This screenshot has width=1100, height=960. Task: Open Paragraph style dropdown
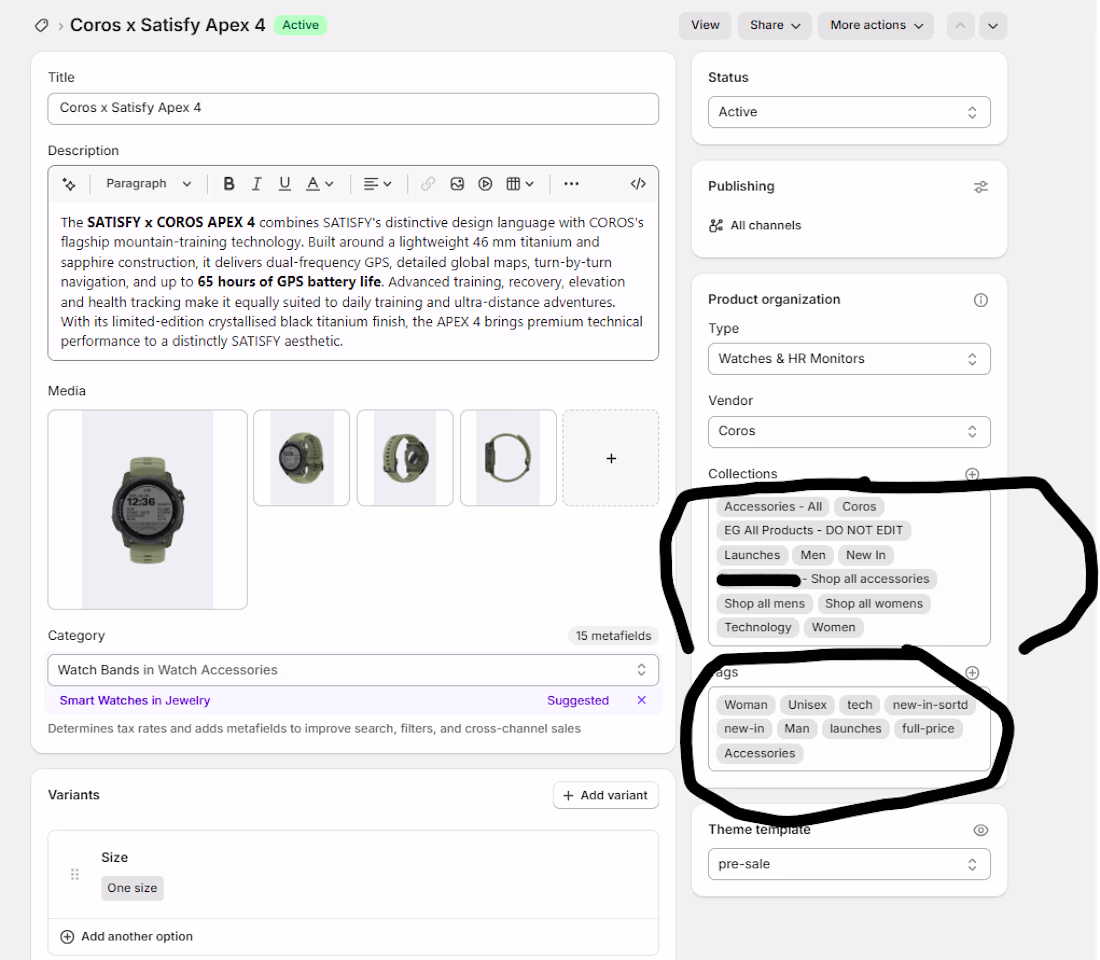(148, 184)
